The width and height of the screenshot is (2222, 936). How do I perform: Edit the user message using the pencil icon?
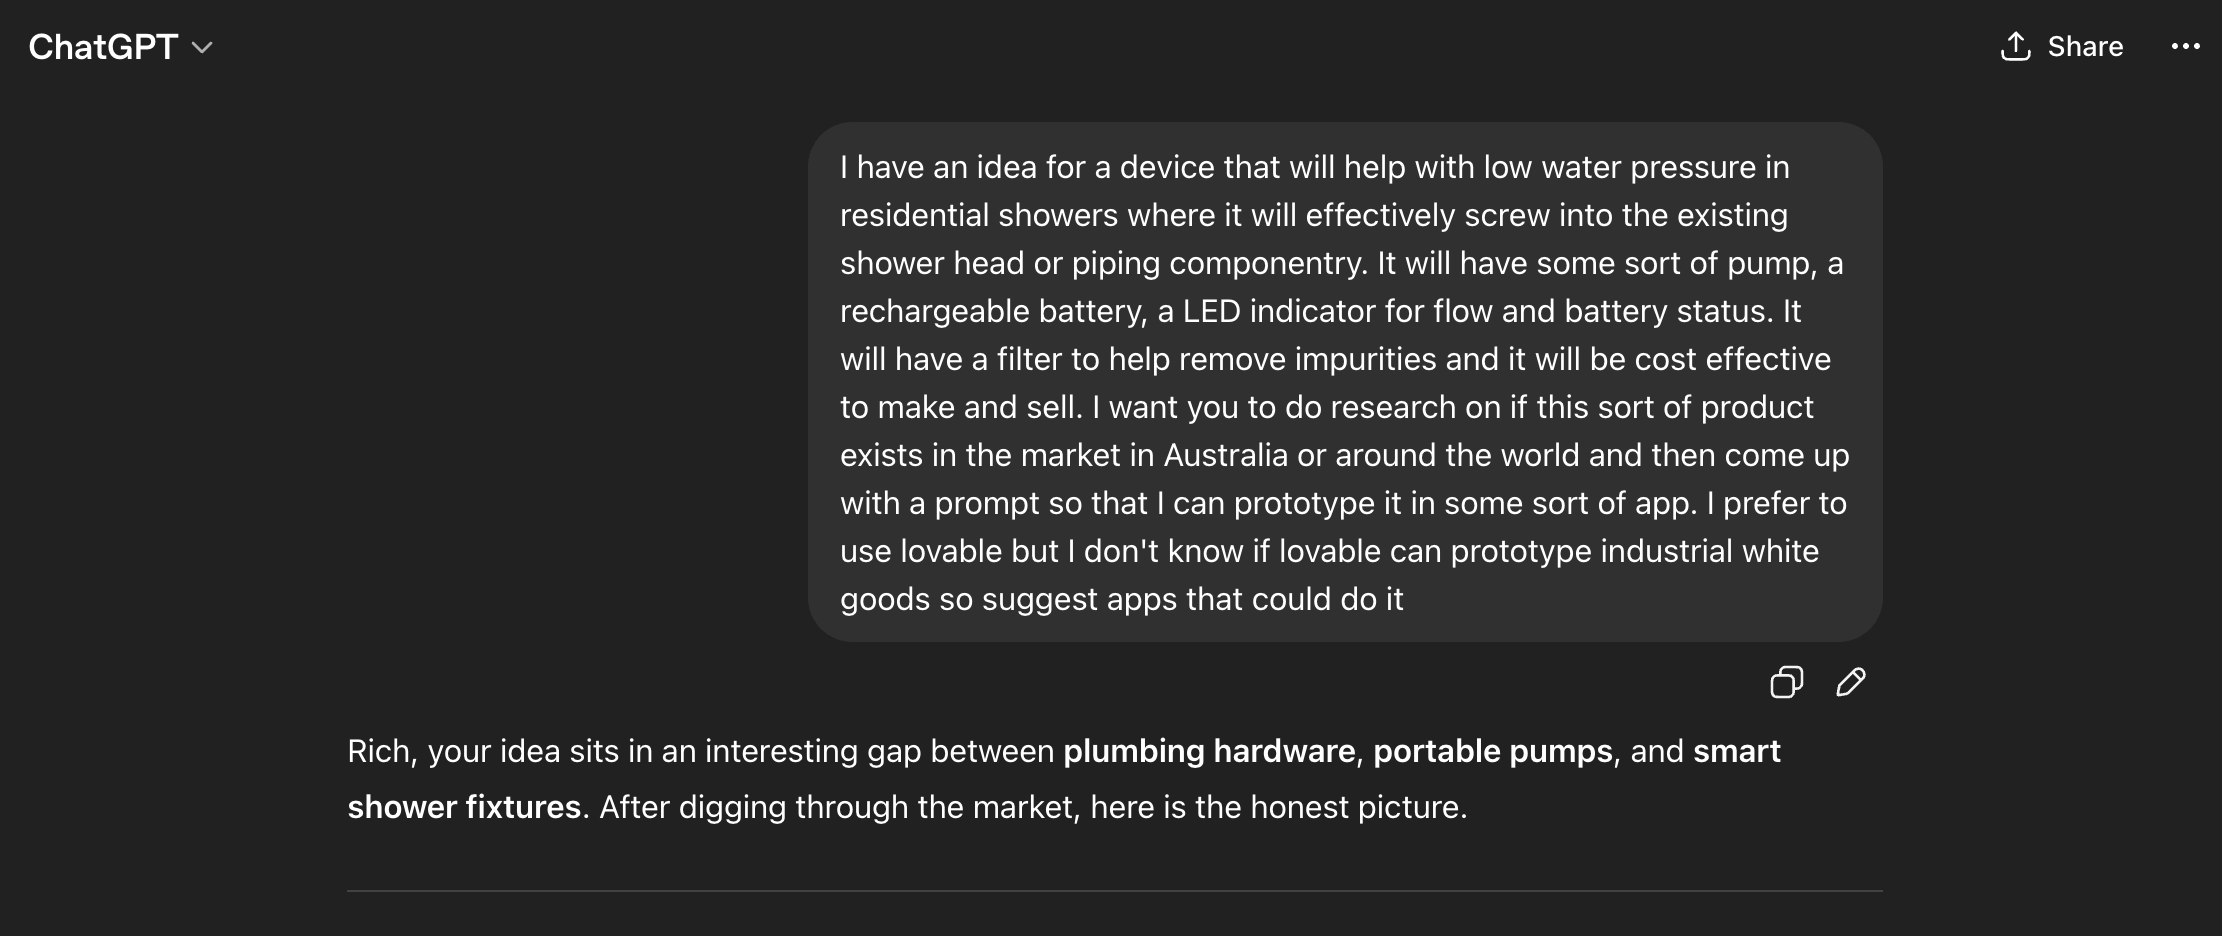(1850, 682)
